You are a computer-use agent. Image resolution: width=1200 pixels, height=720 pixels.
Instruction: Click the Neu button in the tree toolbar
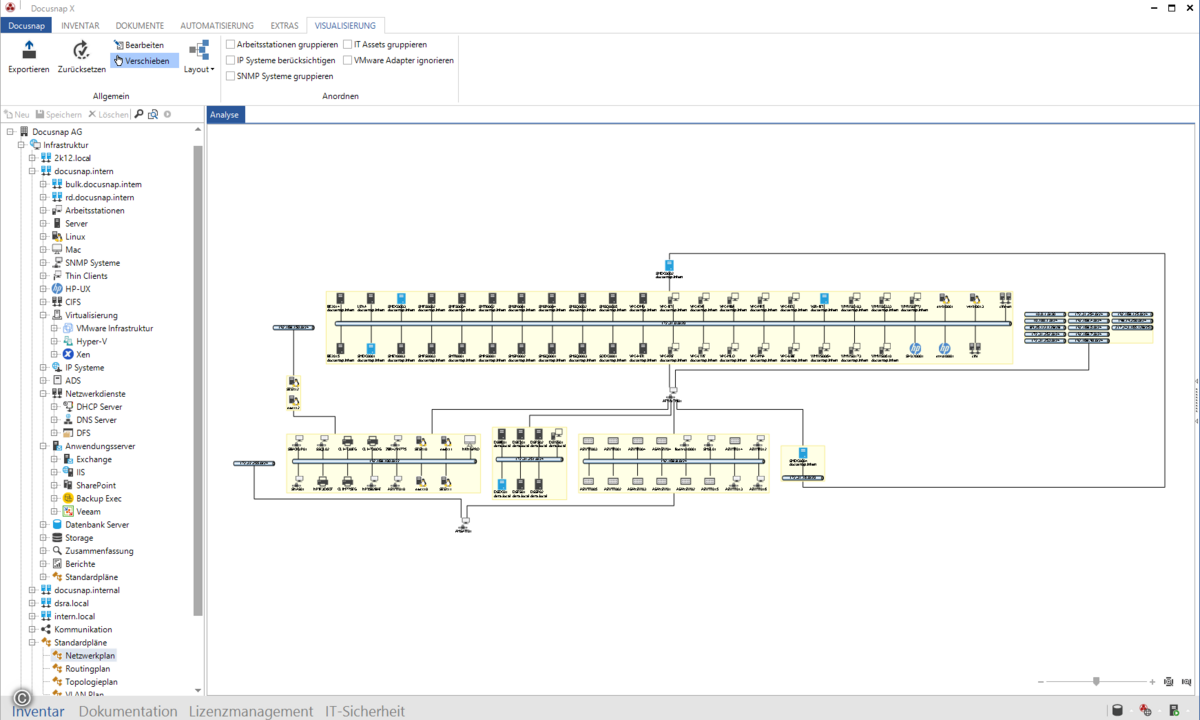[x=17, y=115]
